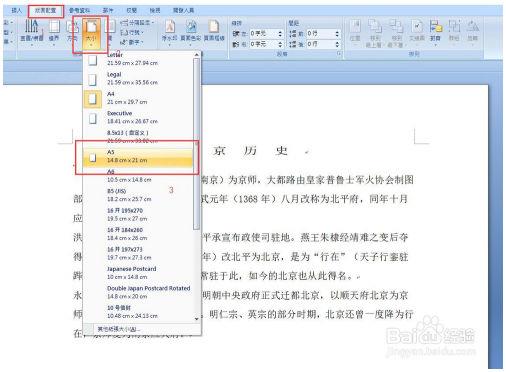Select the Page Layout ribbon tab
This screenshot has width=506, height=372.
45,11
